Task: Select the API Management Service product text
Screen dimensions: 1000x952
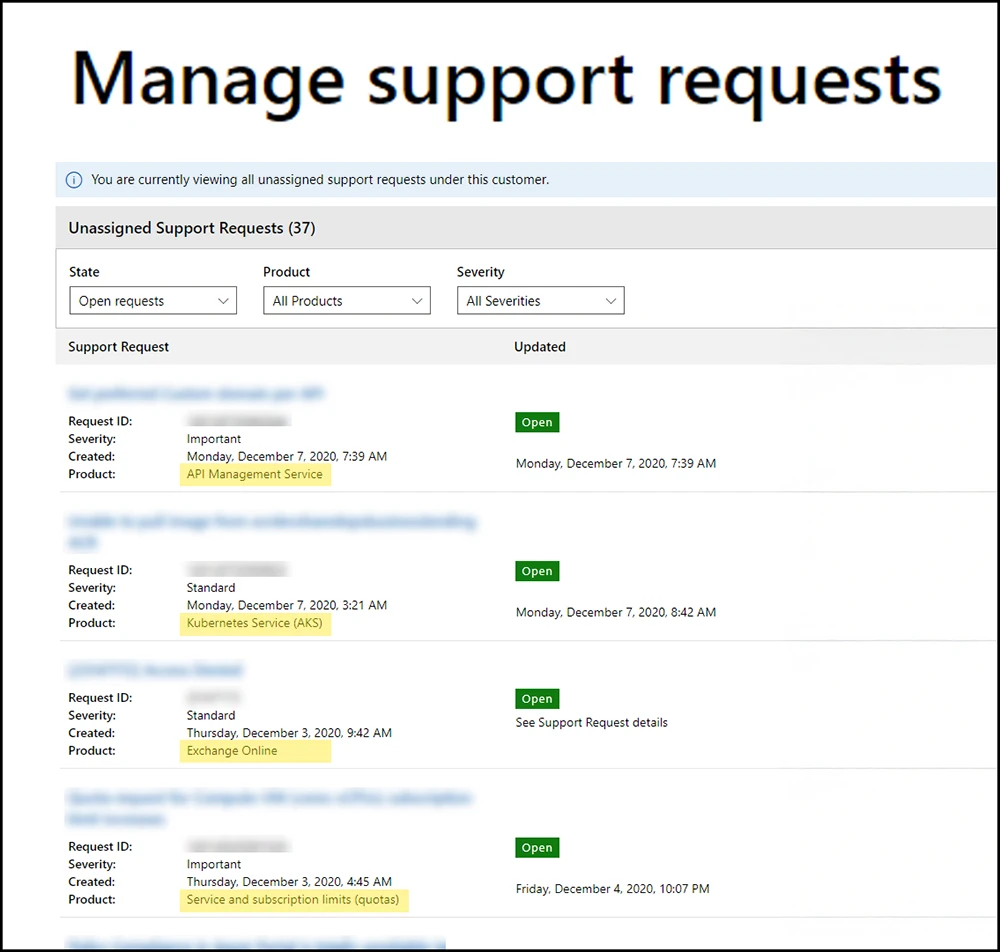Action: [x=254, y=474]
